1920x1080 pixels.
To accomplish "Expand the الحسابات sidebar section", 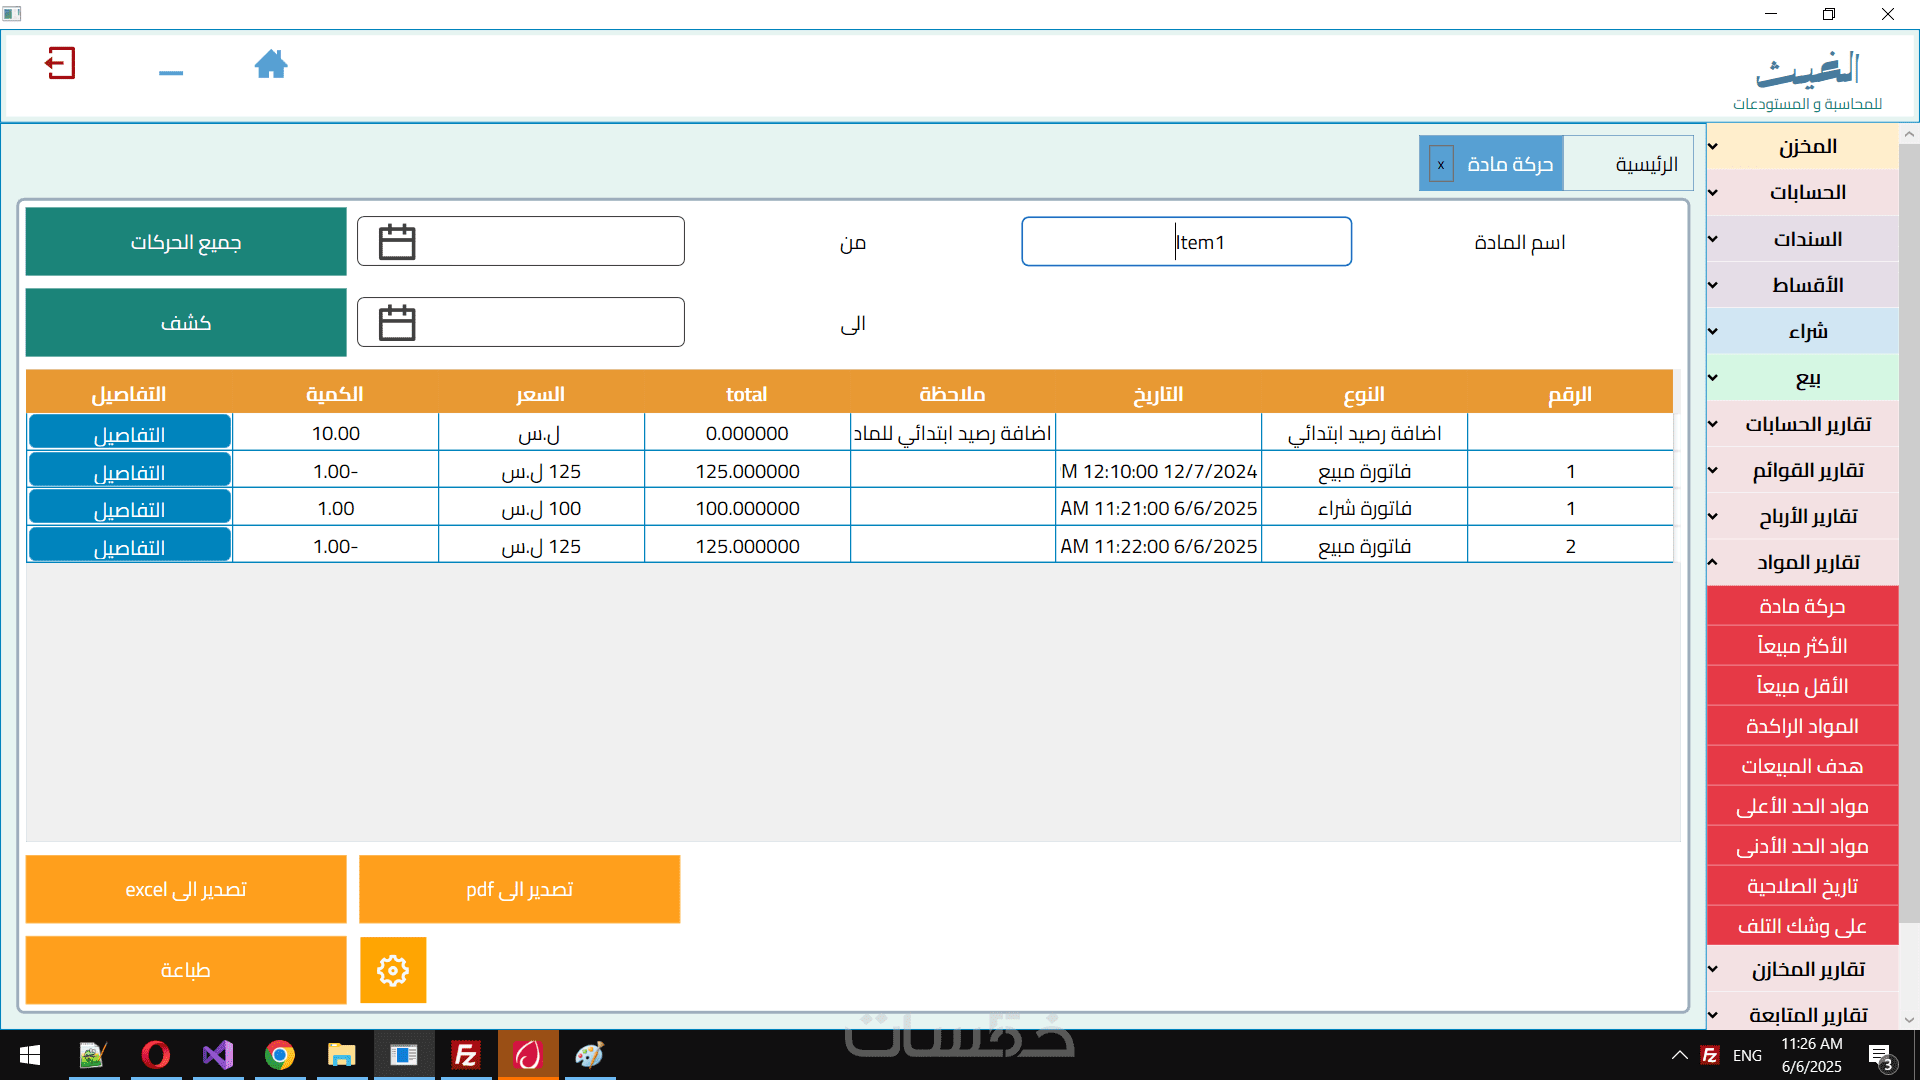I will coord(1806,193).
